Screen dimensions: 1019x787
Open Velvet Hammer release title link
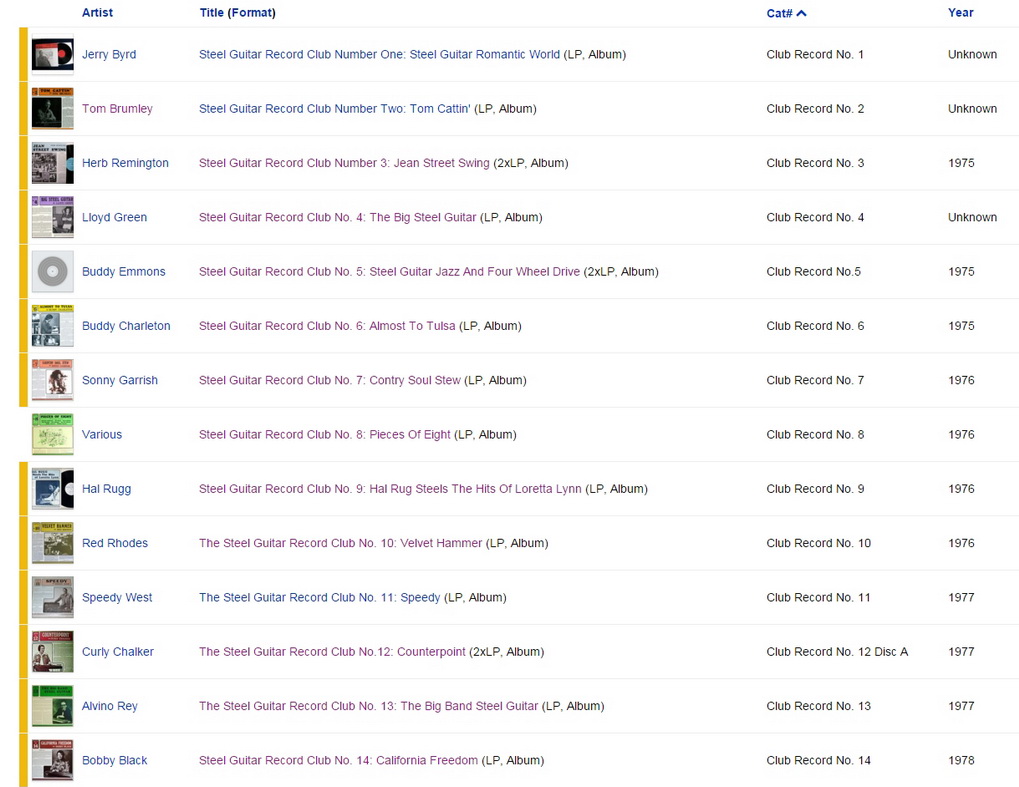(x=341, y=543)
